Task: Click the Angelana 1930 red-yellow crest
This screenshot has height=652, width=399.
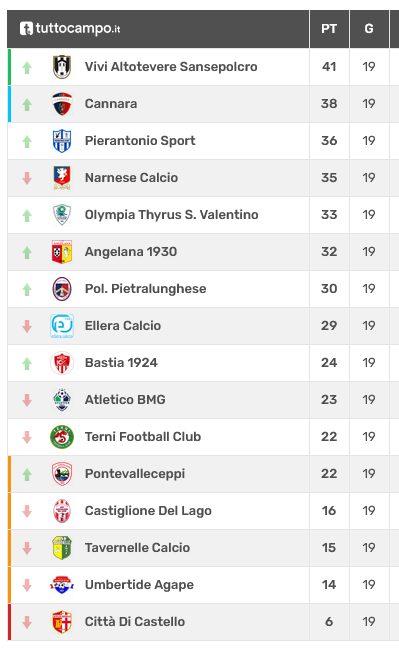Action: [x=62, y=252]
